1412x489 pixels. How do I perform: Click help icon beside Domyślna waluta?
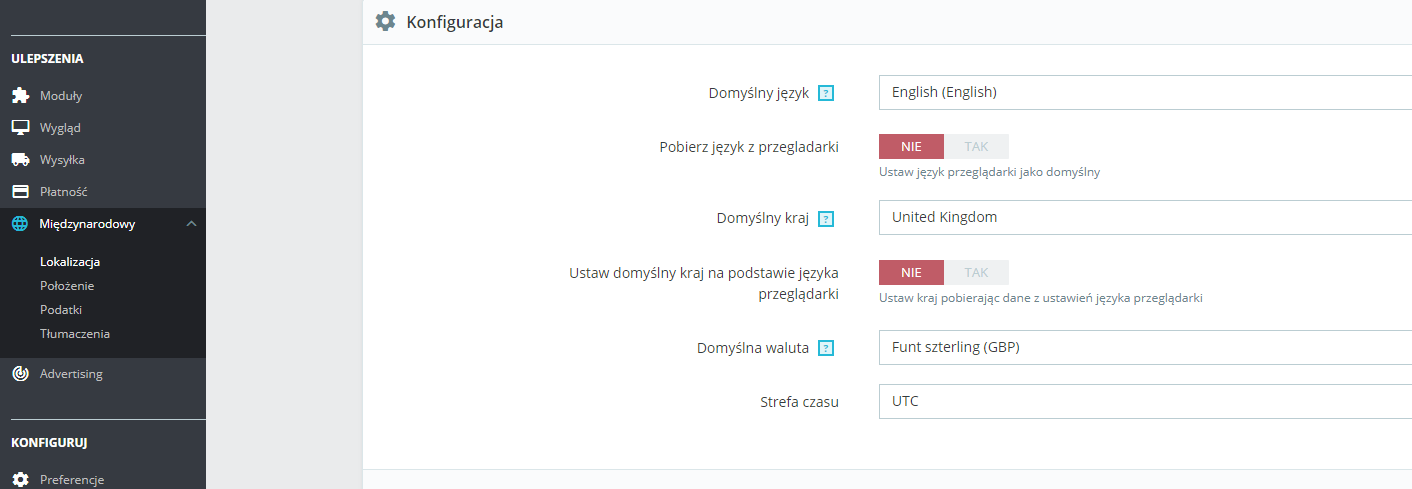click(x=826, y=348)
